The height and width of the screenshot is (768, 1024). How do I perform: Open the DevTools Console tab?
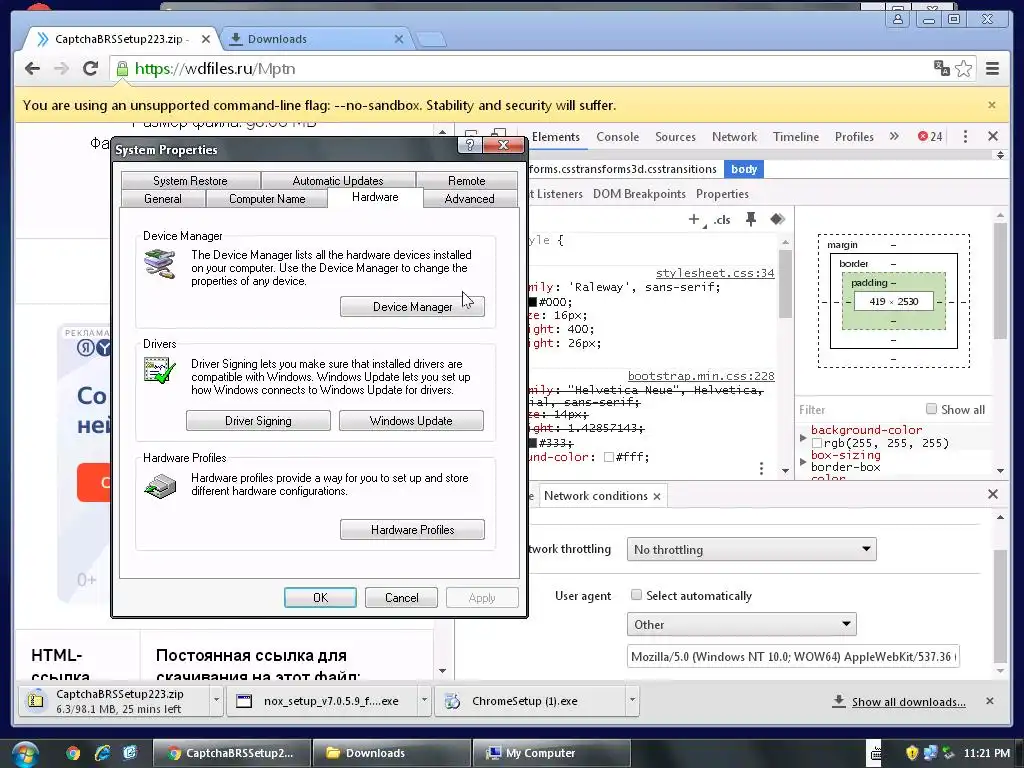[617, 136]
